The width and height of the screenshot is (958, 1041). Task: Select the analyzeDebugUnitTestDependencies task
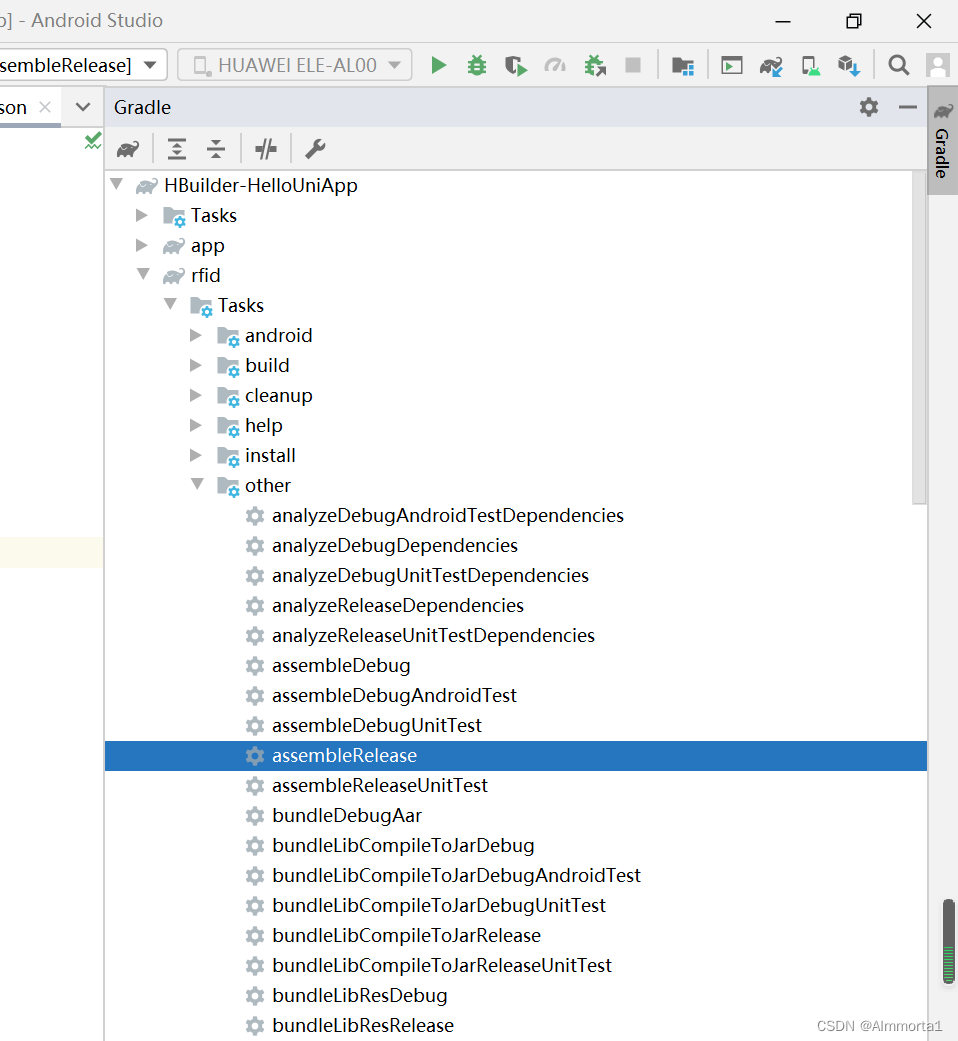pyautogui.click(x=430, y=575)
